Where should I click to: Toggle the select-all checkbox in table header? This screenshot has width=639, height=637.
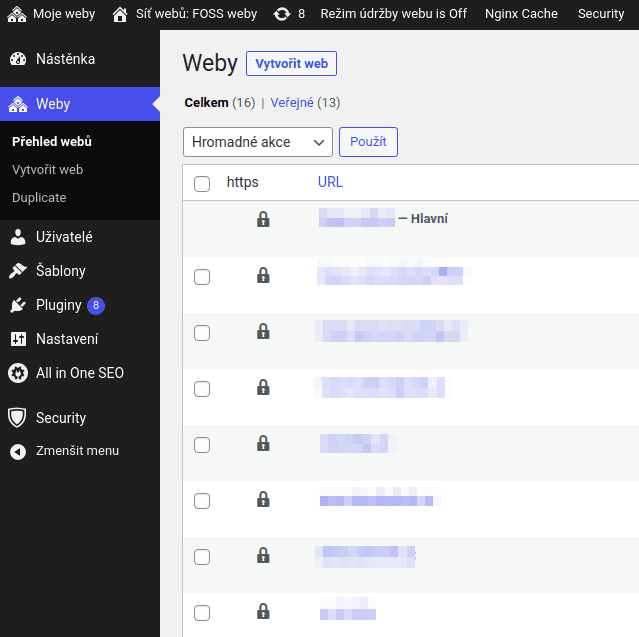pyautogui.click(x=202, y=184)
